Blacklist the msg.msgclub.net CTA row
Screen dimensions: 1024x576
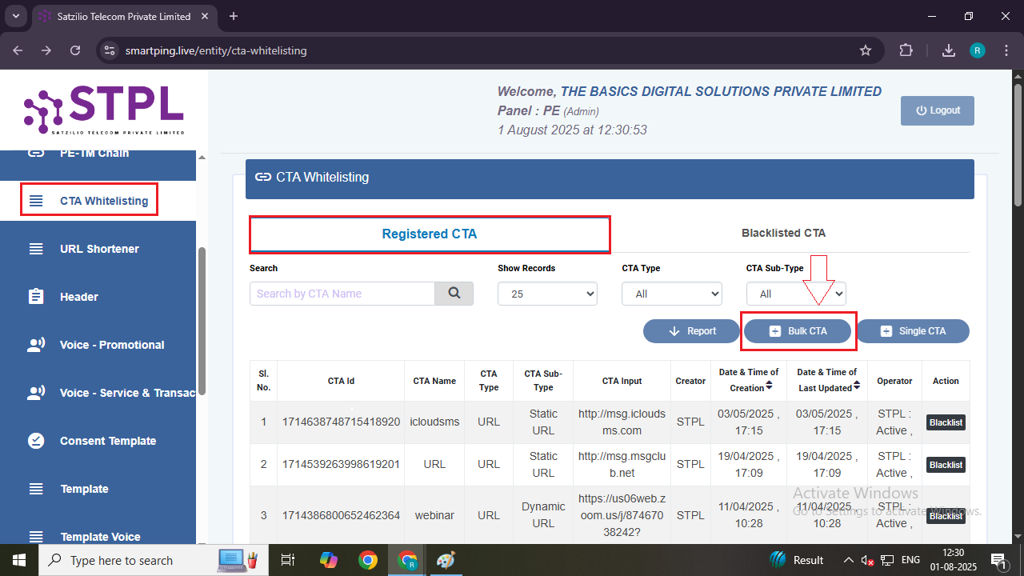[x=946, y=465]
